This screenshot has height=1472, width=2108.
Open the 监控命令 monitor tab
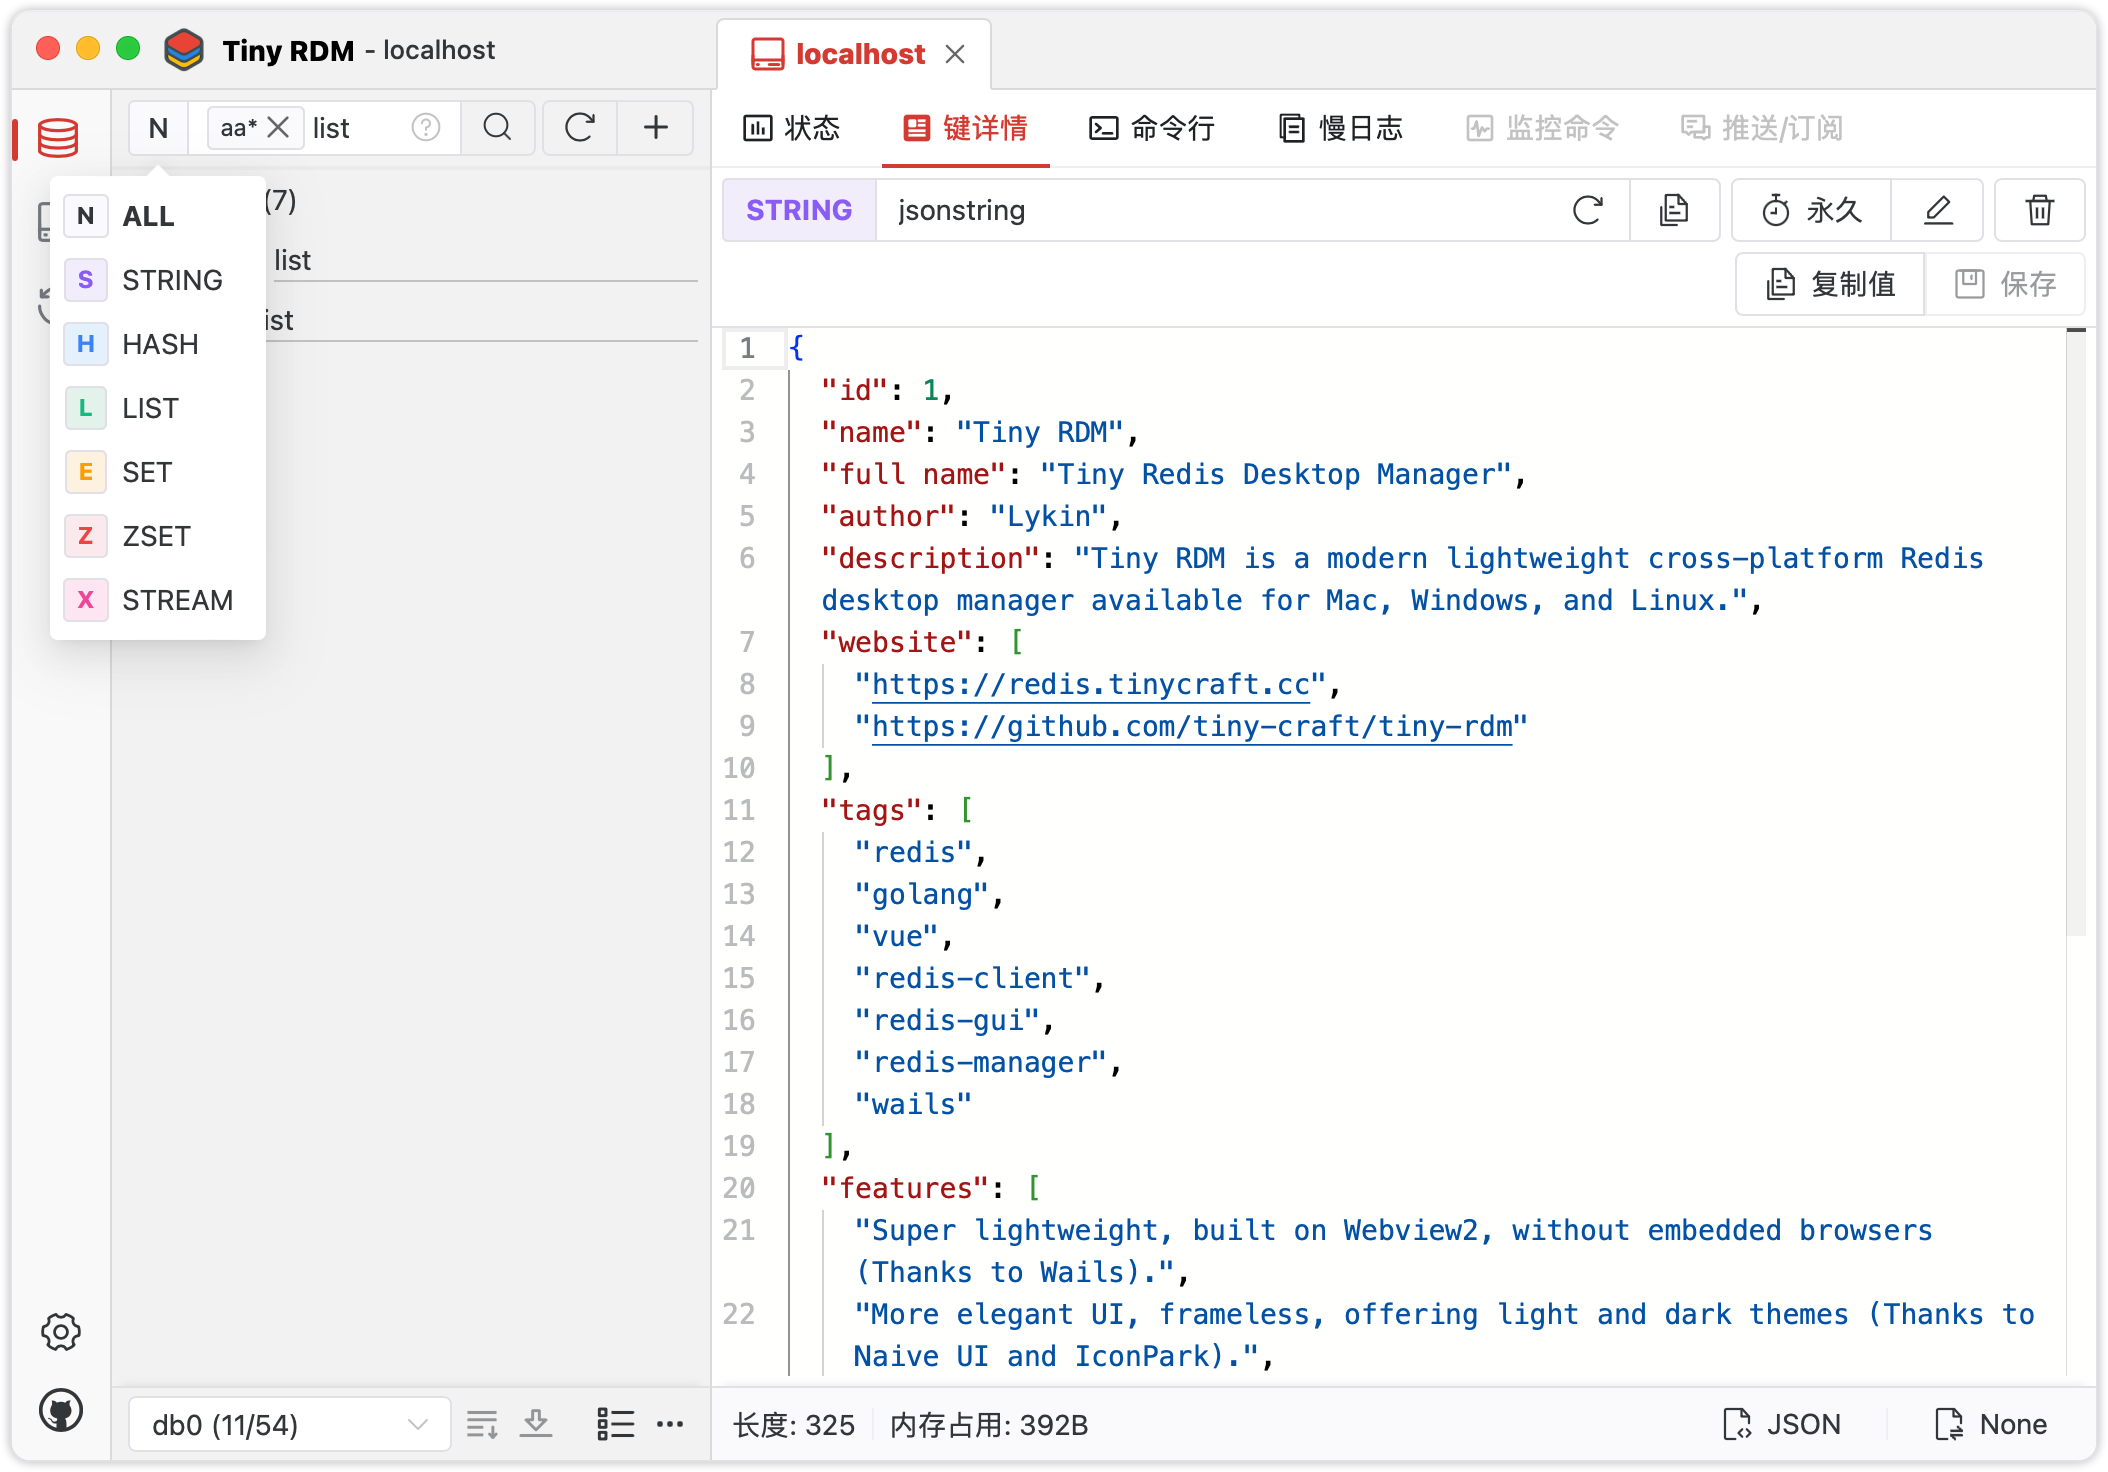(x=1542, y=128)
